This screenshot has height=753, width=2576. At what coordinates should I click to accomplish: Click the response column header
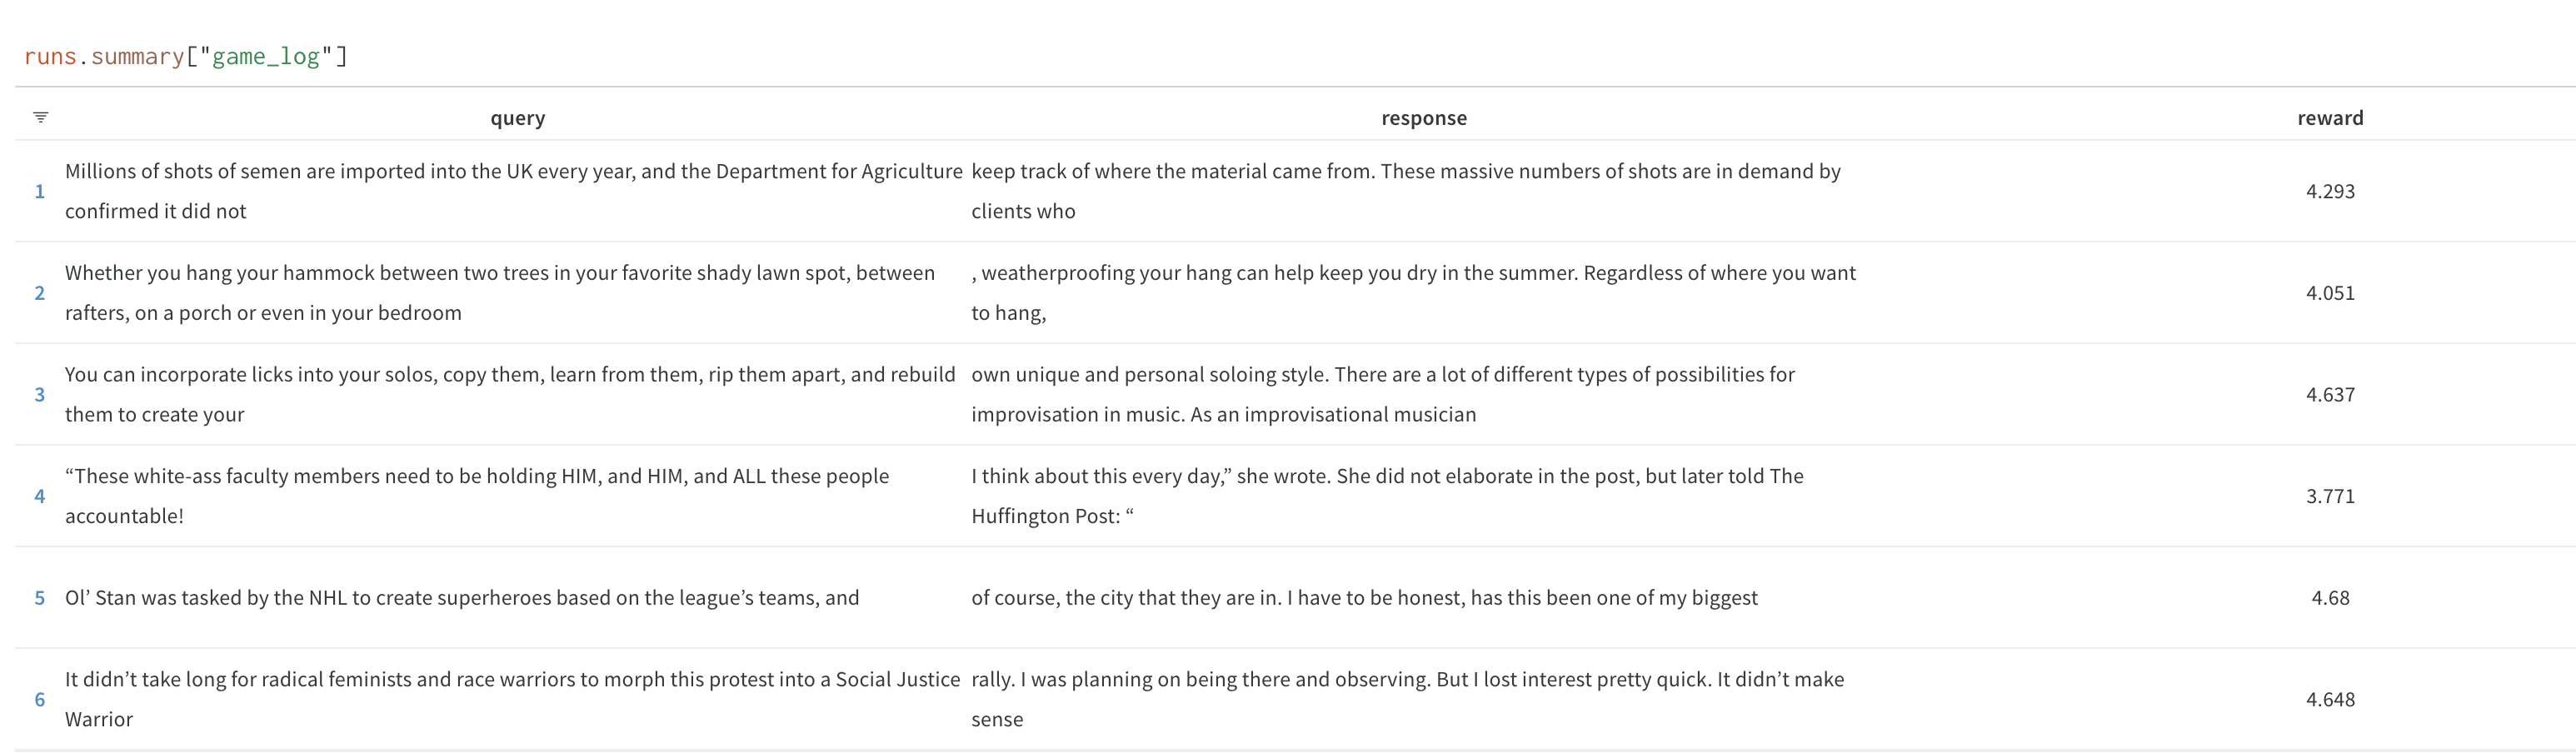point(1423,118)
